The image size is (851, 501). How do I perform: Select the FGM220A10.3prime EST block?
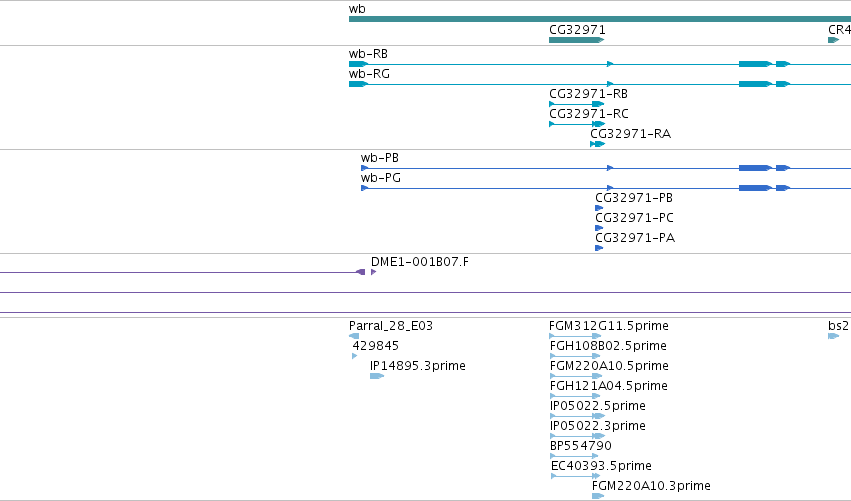click(x=598, y=496)
